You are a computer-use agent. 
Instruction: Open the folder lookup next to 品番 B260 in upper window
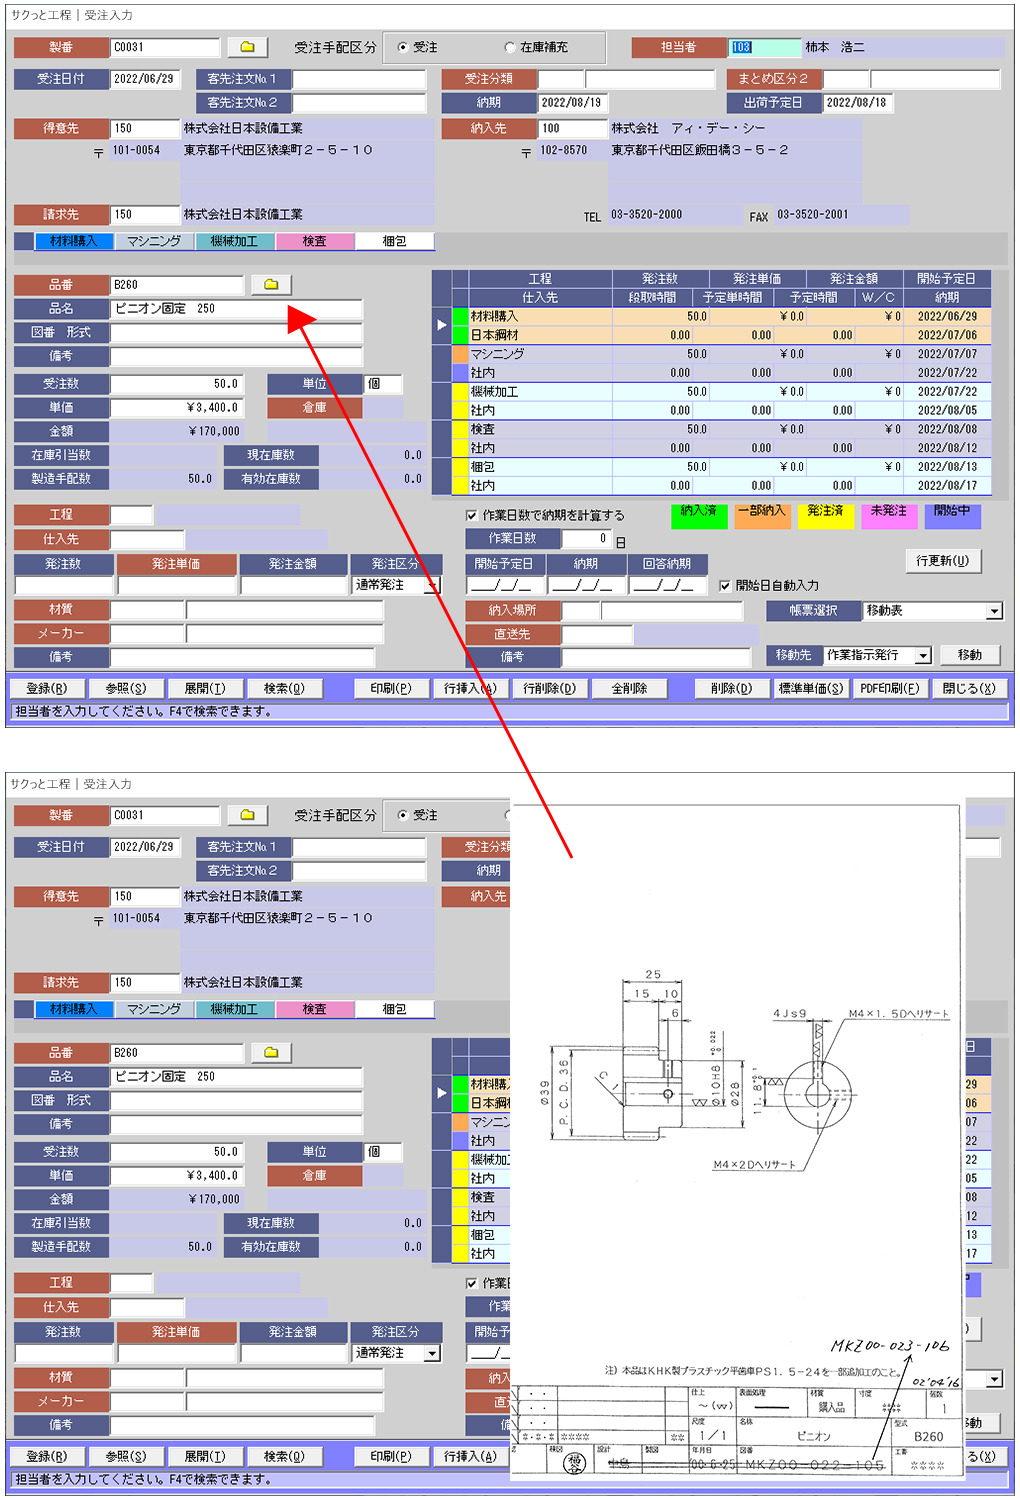(x=270, y=285)
